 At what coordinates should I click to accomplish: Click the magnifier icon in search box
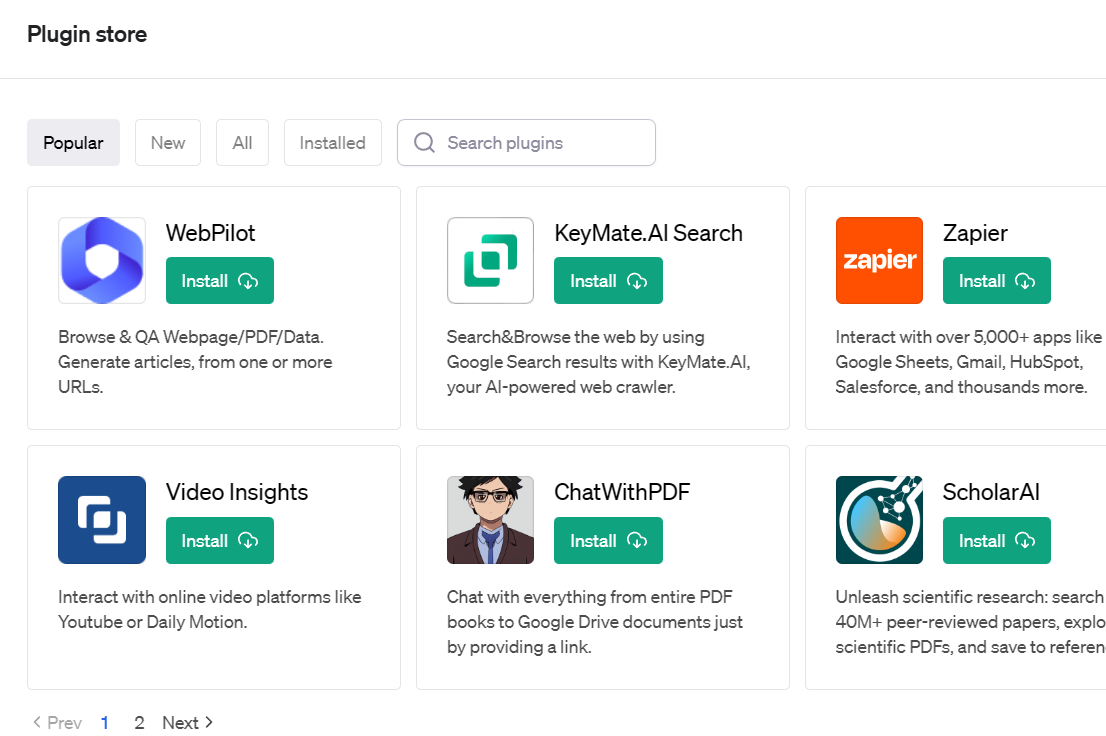(x=424, y=143)
